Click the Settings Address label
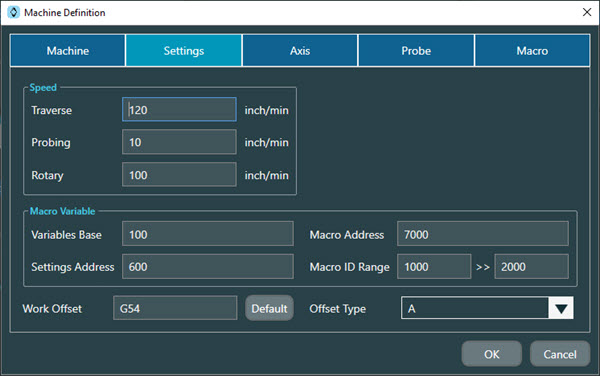The image size is (600, 376). [73, 267]
